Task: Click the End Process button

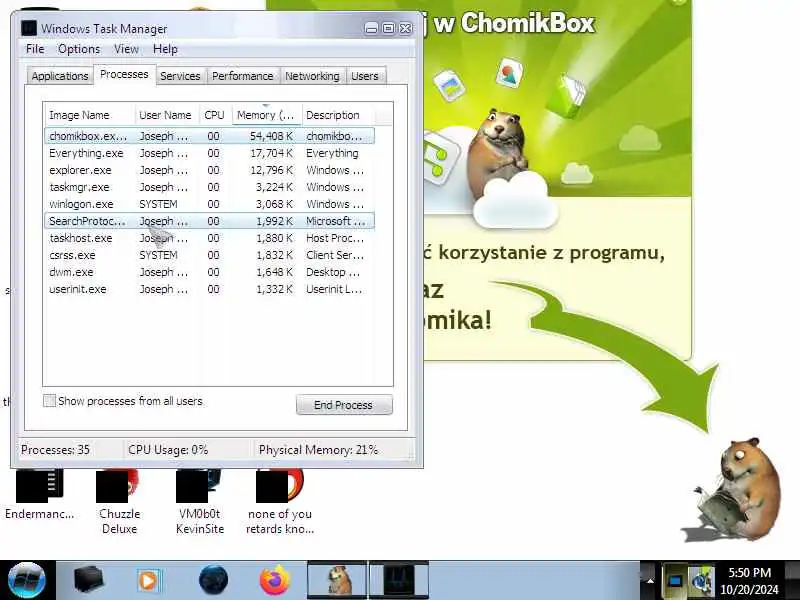Action: point(344,405)
